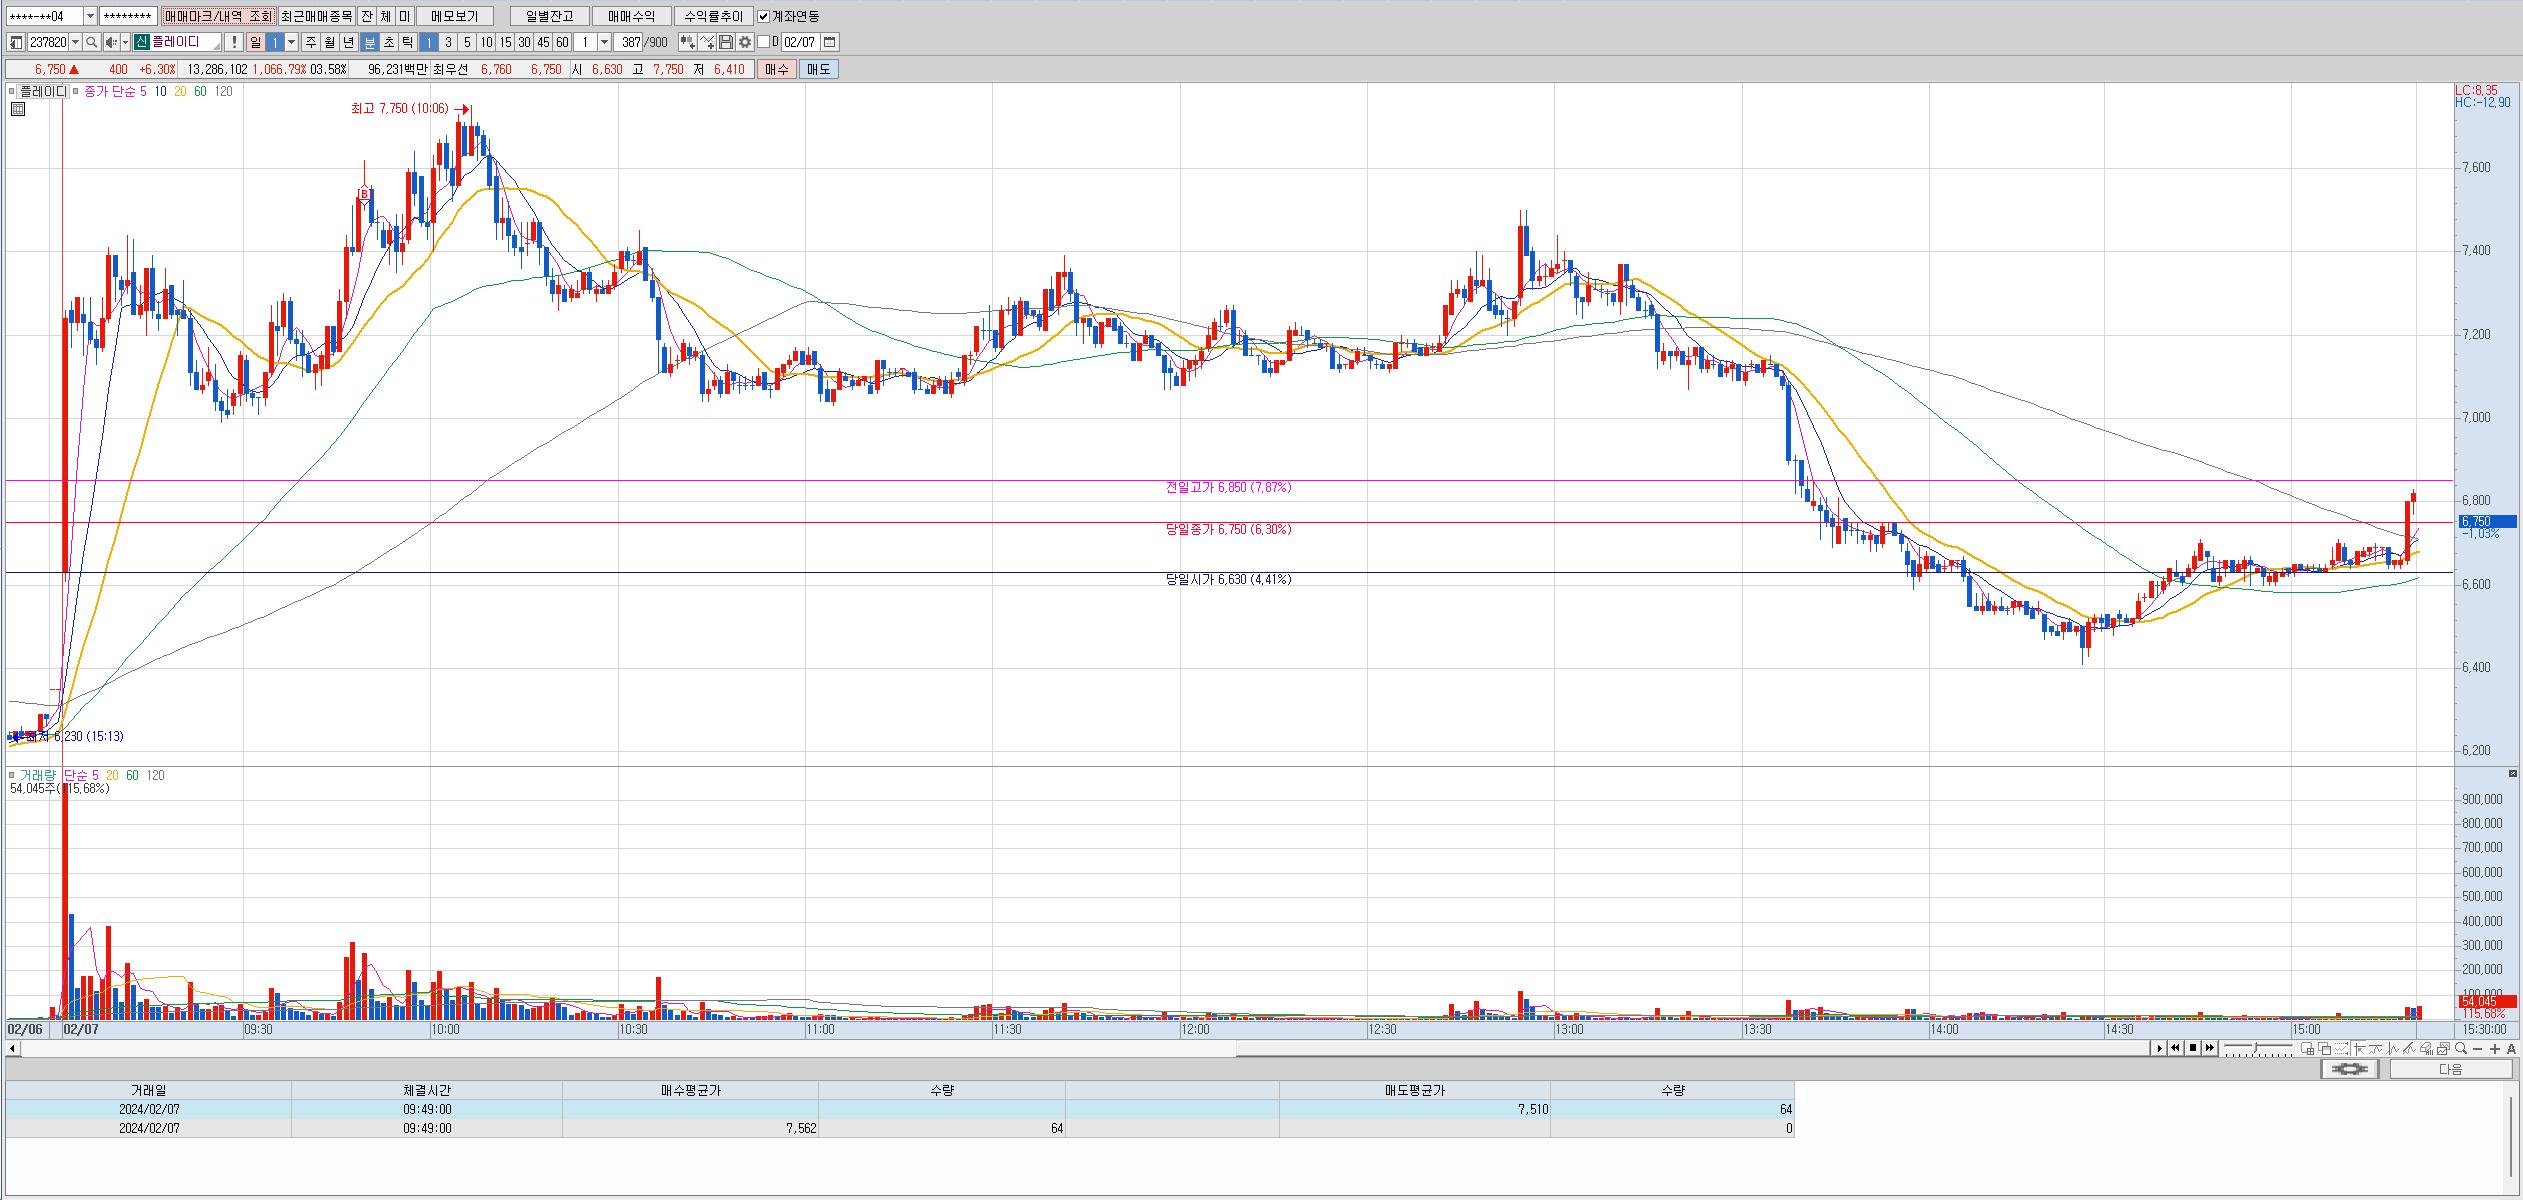2523x1200 pixels.
Task: Click the stock search magnifier icon
Action: click(92, 42)
